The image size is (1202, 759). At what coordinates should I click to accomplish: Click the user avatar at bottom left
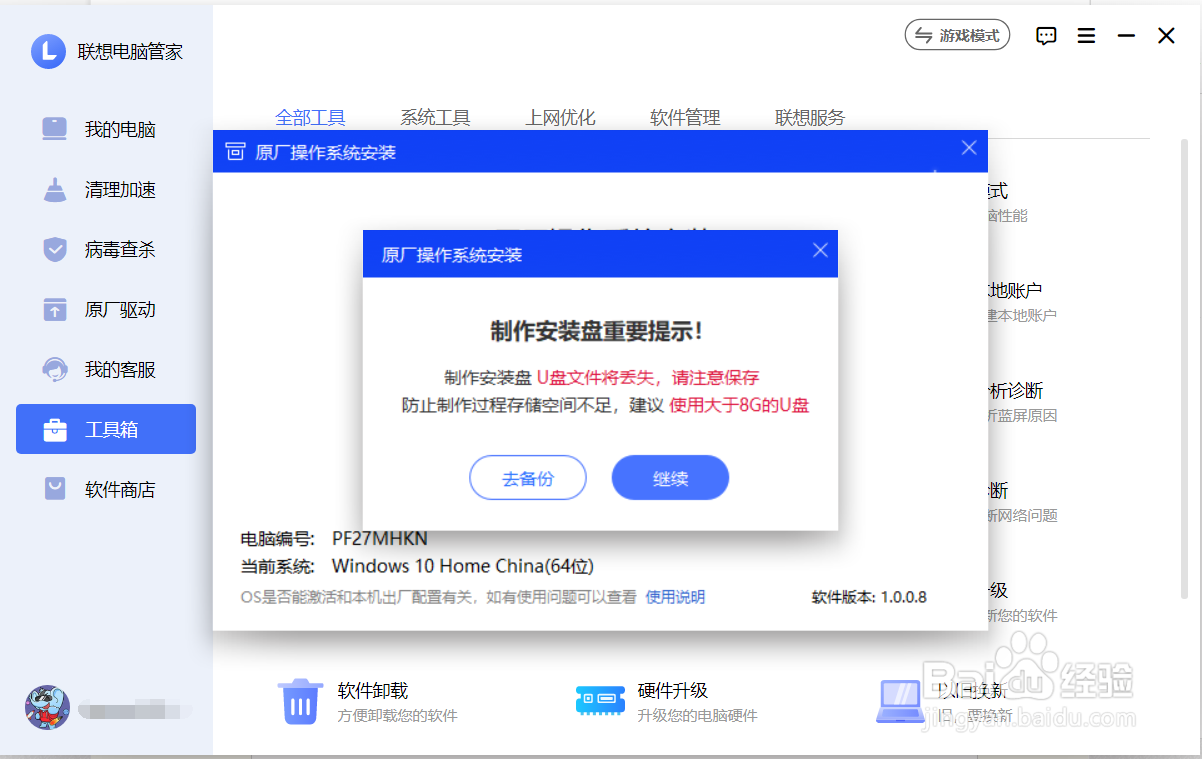click(x=47, y=707)
